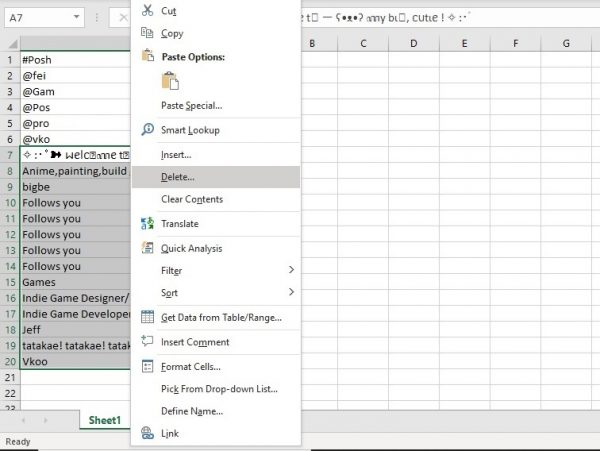Click the Get Data from Table/Range icon
Image resolution: width=600 pixels, height=451 pixels.
(x=148, y=318)
